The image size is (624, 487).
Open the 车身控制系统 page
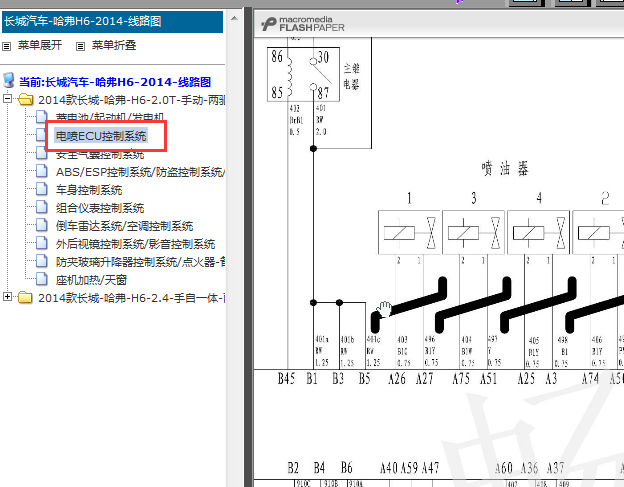(x=89, y=190)
